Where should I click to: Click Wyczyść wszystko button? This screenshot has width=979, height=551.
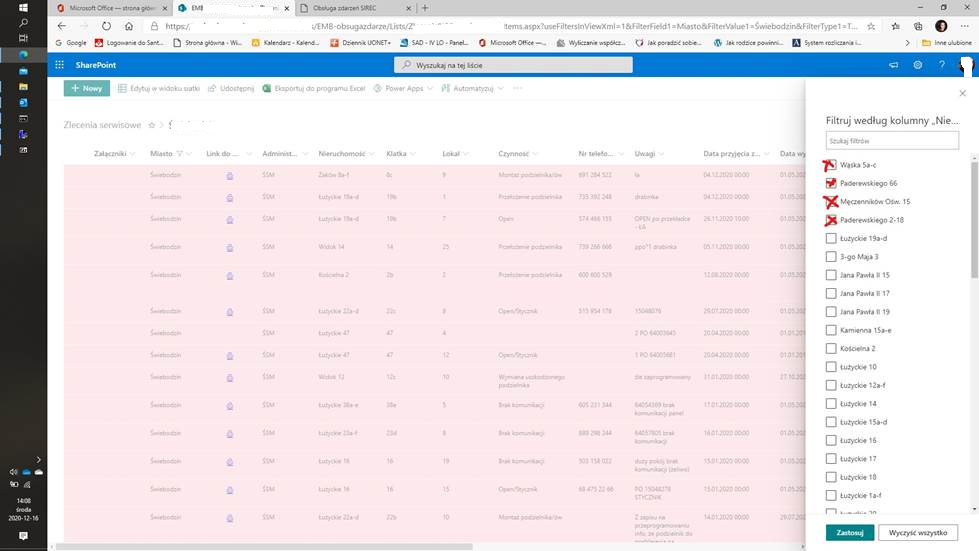918,533
